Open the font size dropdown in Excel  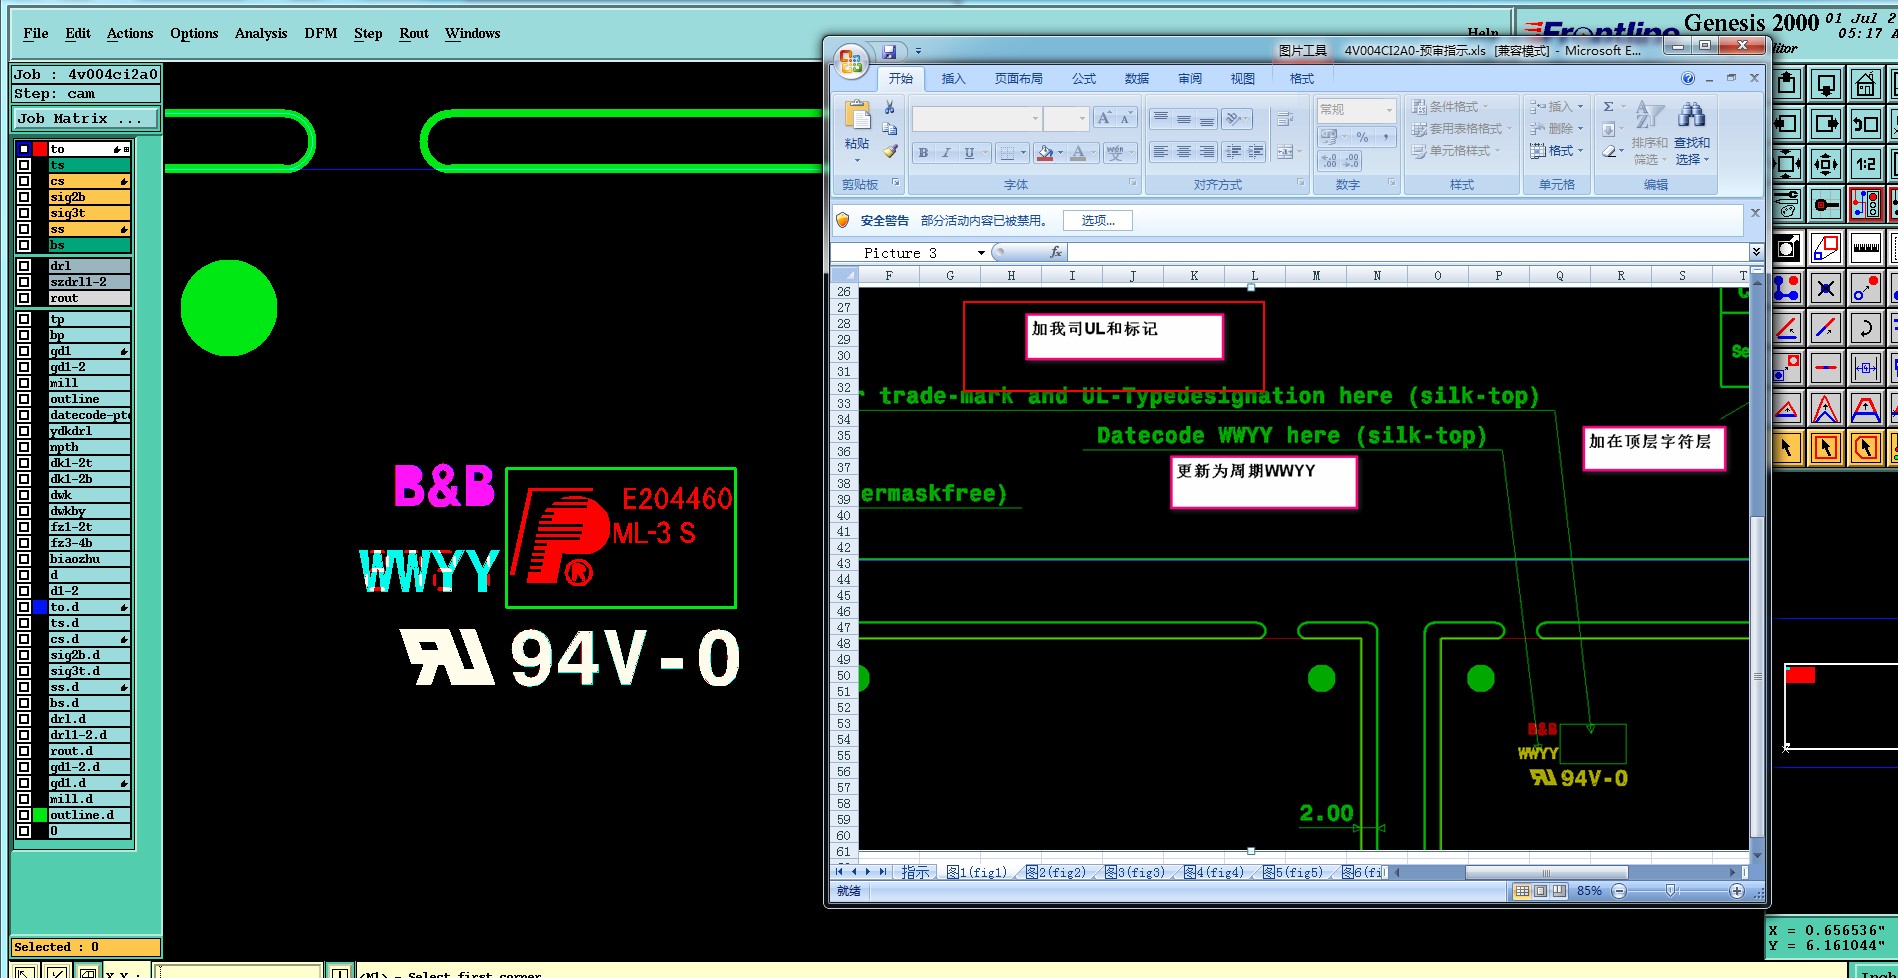pyautogui.click(x=1082, y=119)
